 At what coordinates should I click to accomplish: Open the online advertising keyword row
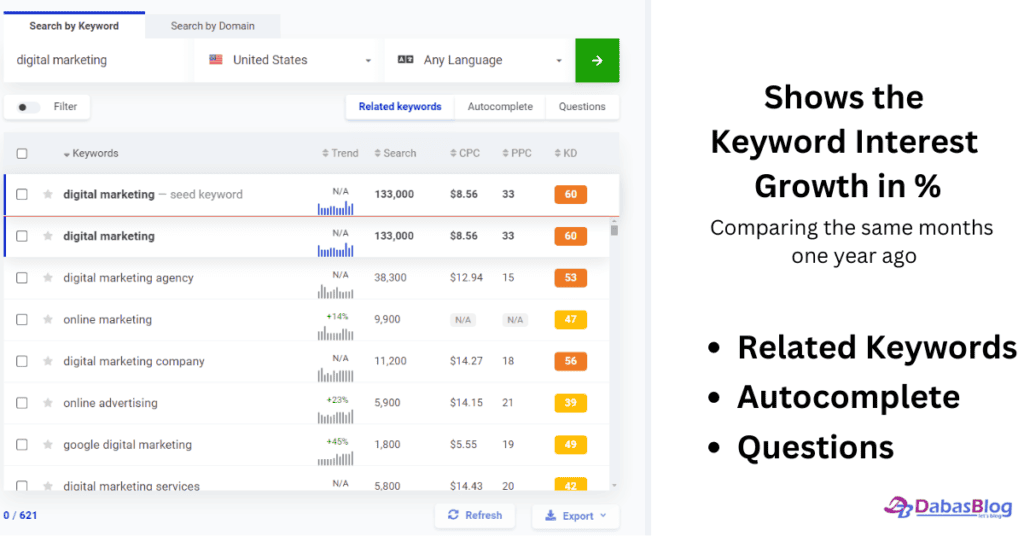tap(307, 403)
